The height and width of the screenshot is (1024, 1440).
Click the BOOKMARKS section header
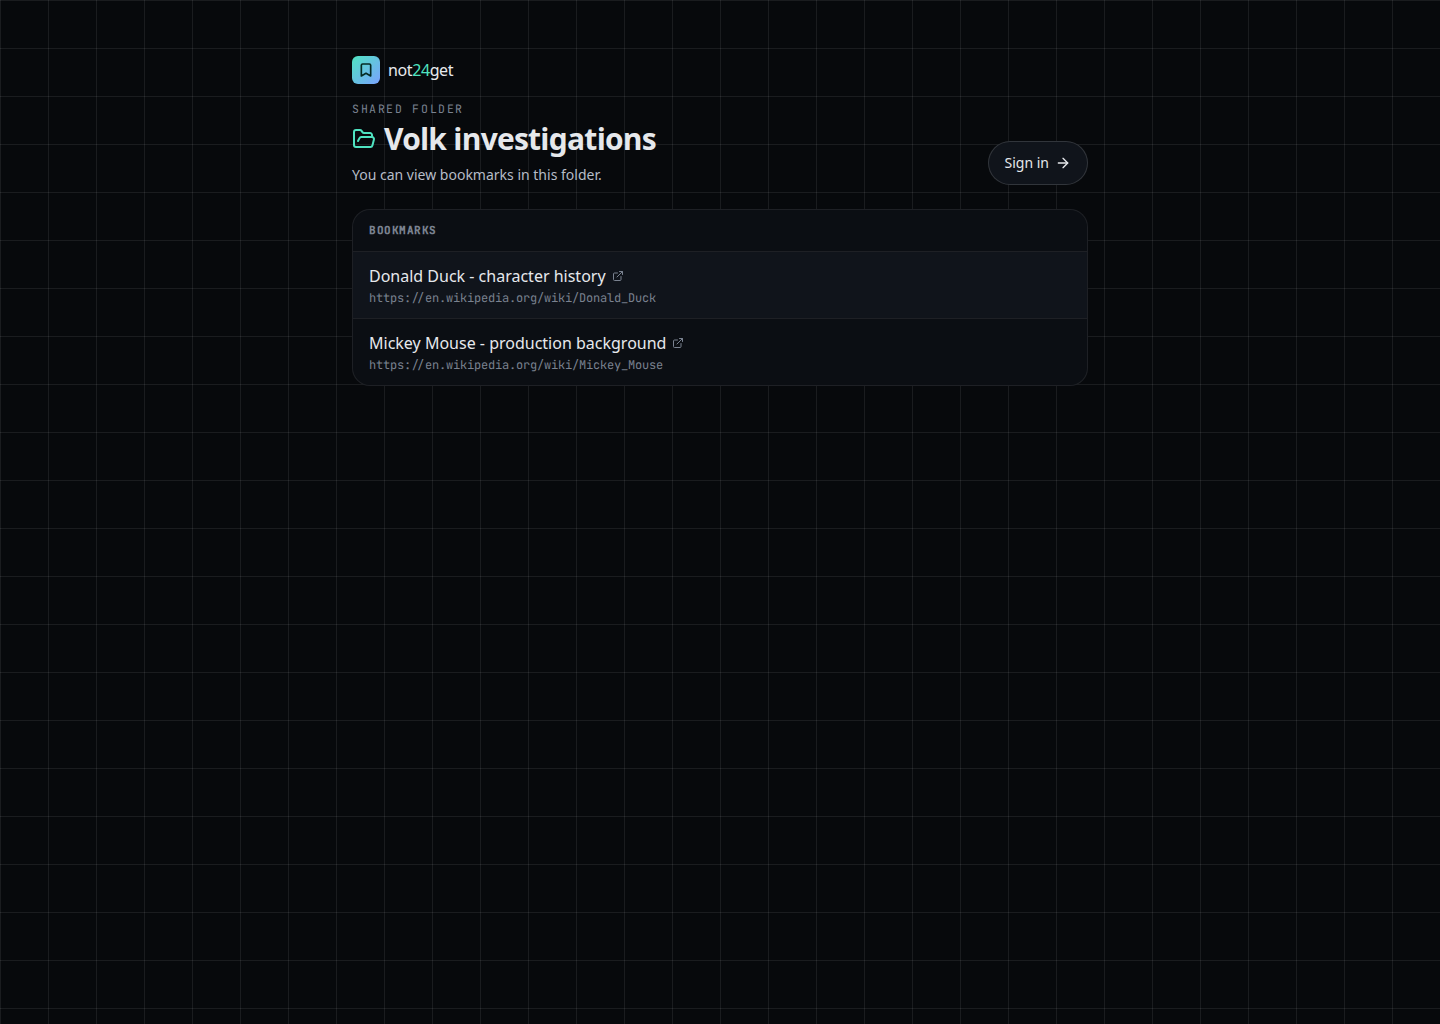click(402, 230)
